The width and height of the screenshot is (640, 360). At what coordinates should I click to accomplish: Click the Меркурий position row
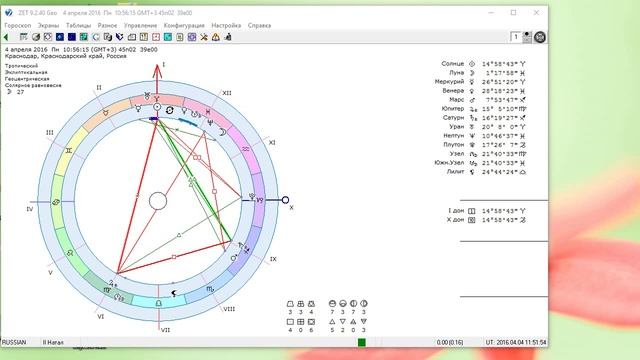[x=480, y=82]
